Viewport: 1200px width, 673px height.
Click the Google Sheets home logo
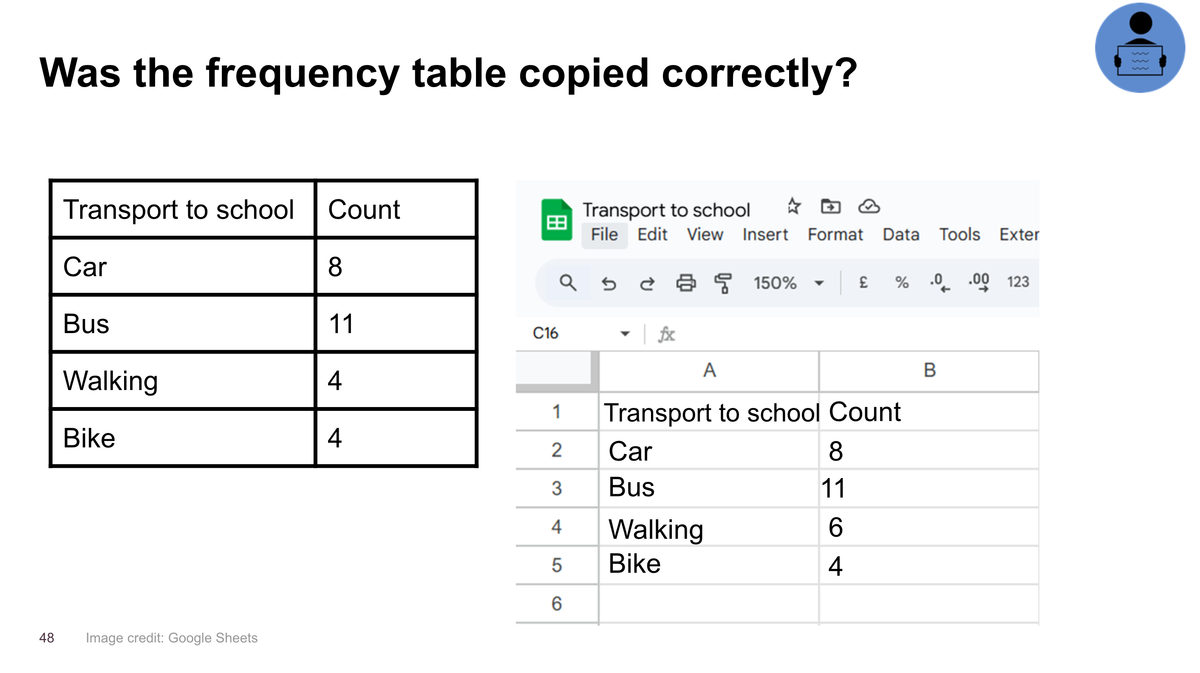coord(556,220)
